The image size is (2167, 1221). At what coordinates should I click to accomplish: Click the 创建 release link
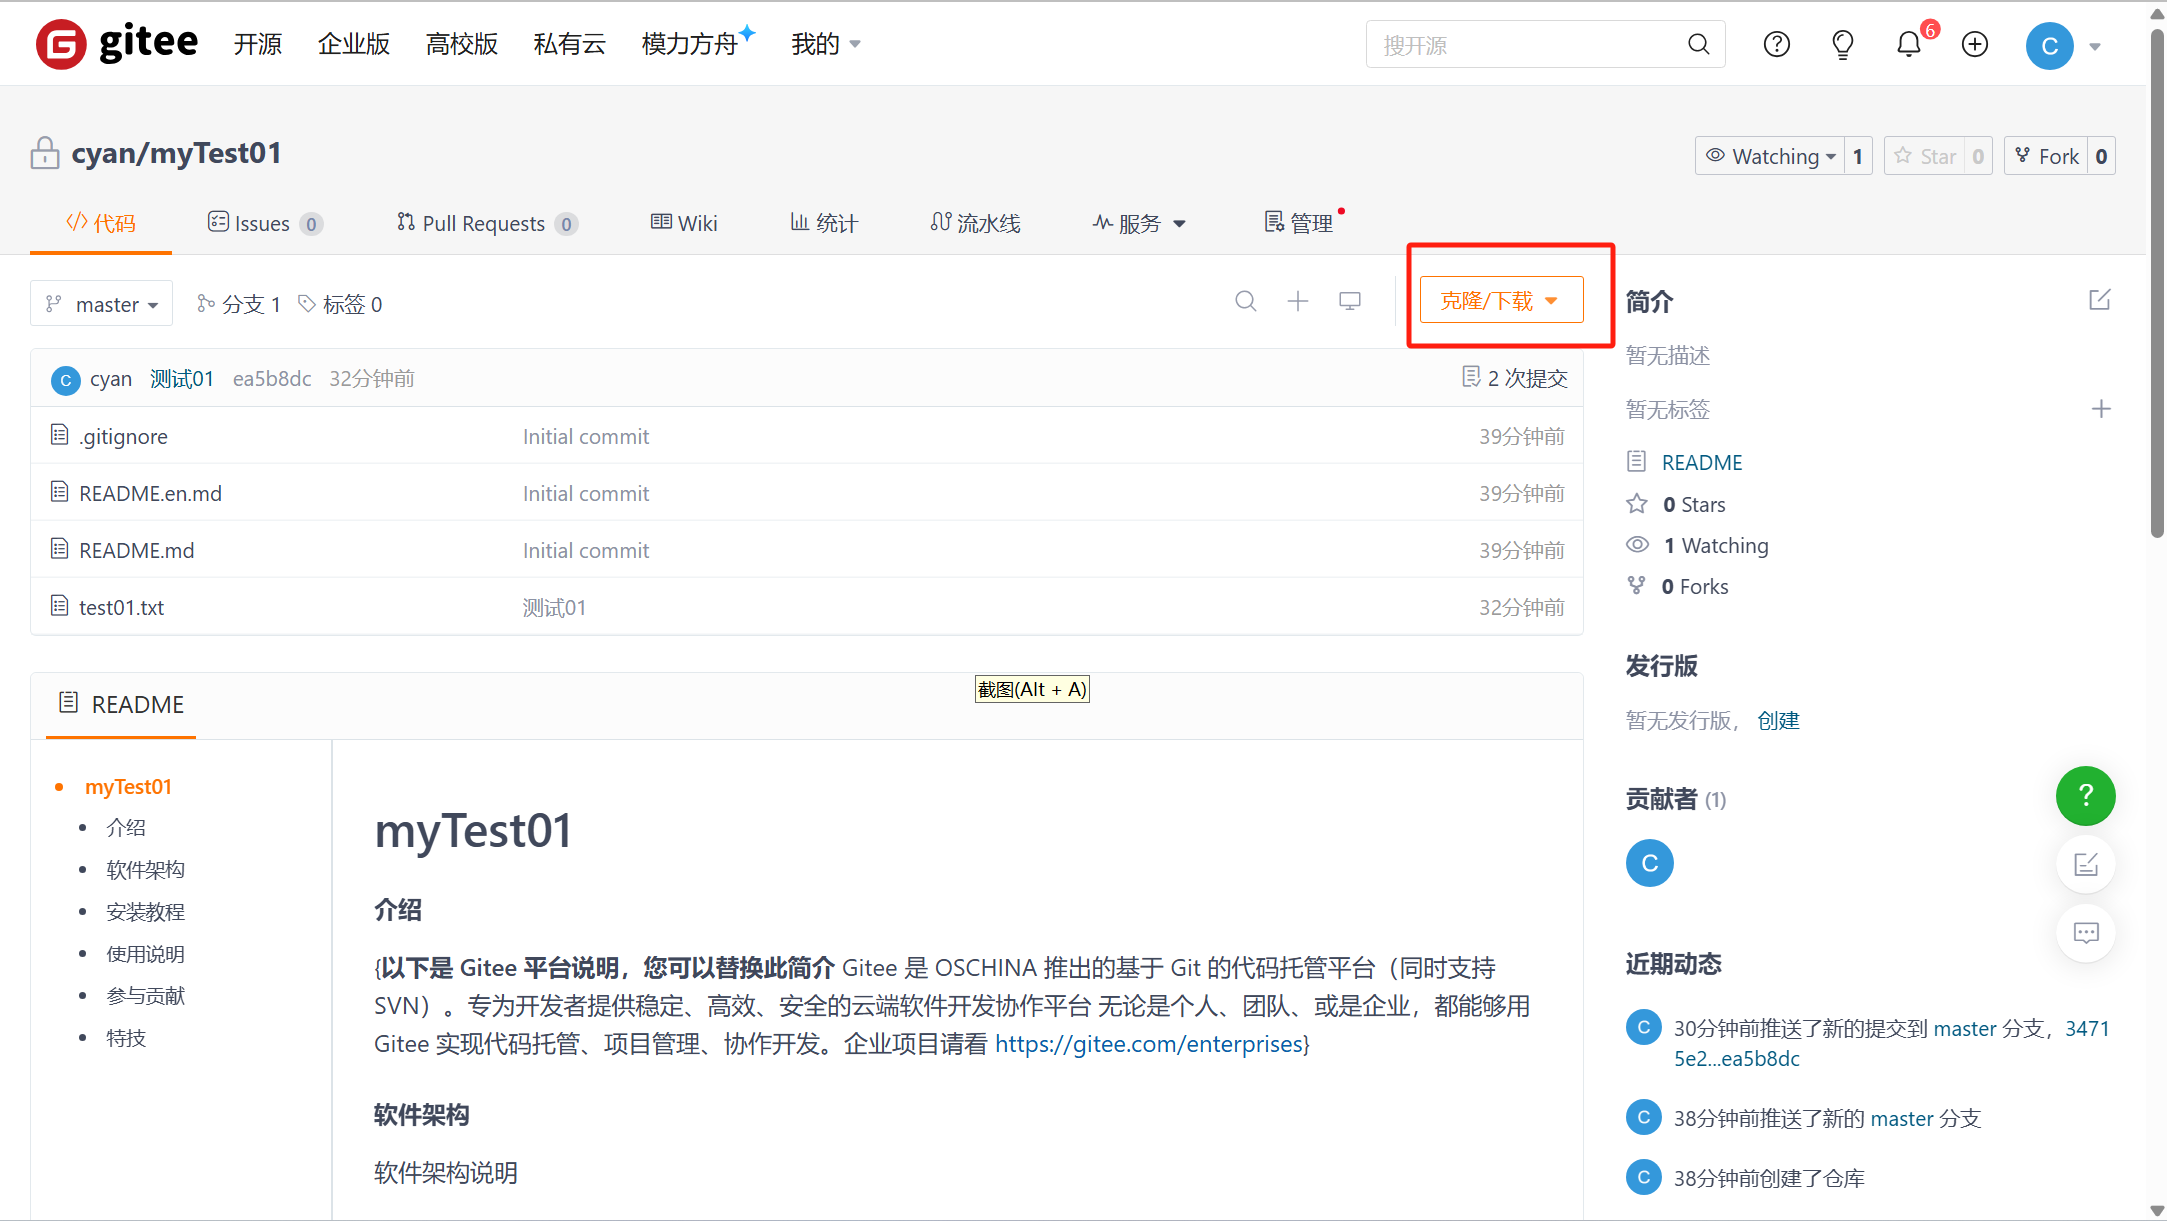[1778, 720]
